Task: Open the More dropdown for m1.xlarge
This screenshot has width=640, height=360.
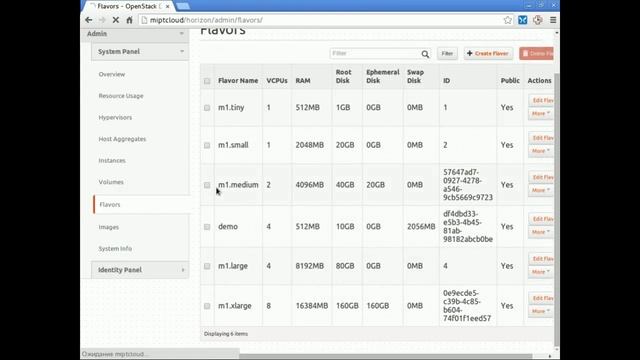Action: click(x=540, y=311)
